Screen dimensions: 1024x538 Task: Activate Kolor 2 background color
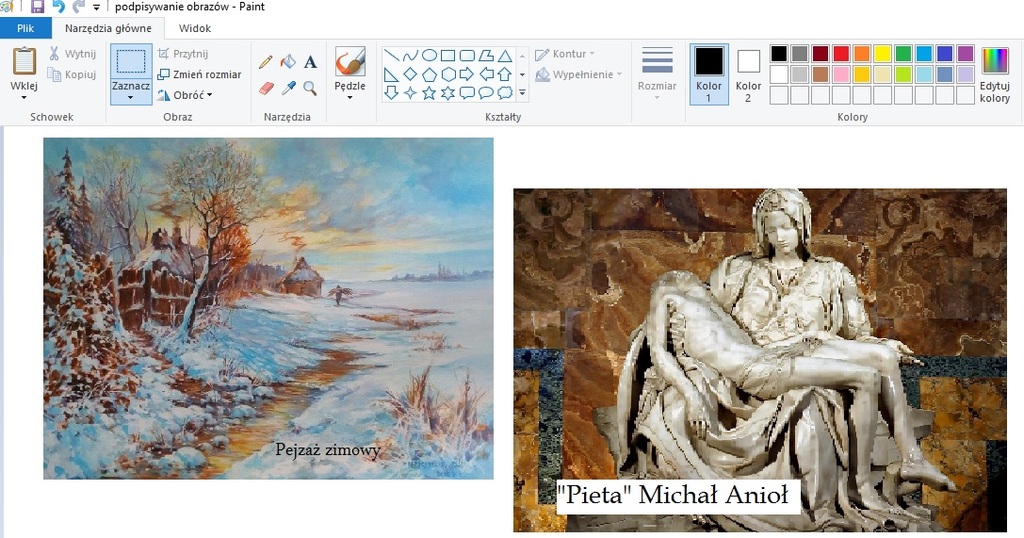tap(748, 74)
